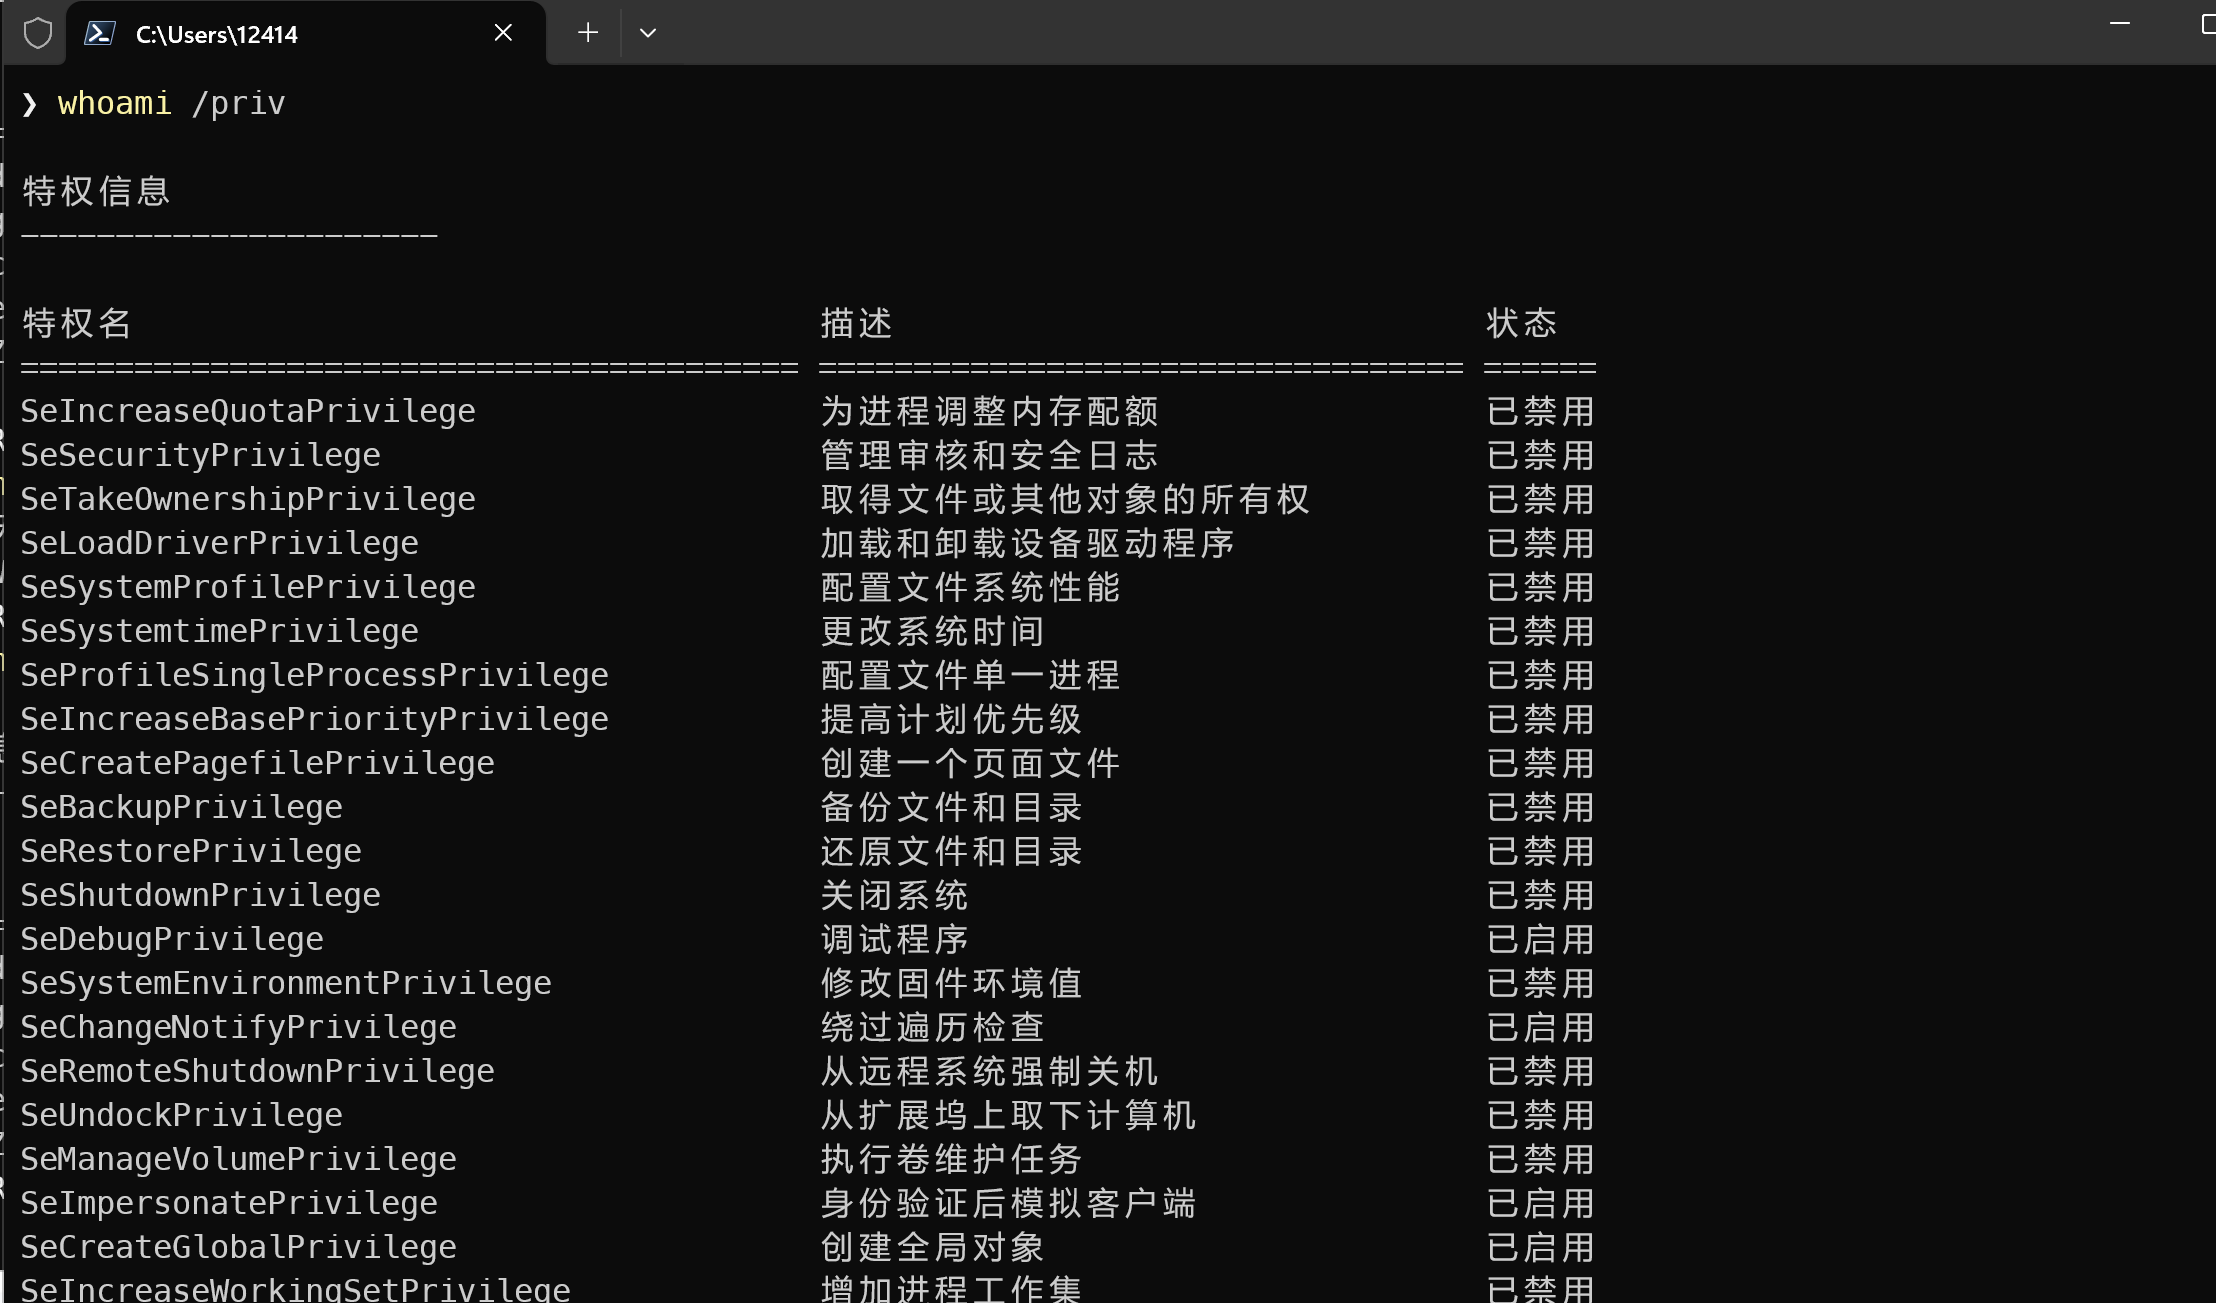Click the PowerShell icon in tab
Image resolution: width=2216 pixels, height=1303 pixels.
(x=99, y=33)
